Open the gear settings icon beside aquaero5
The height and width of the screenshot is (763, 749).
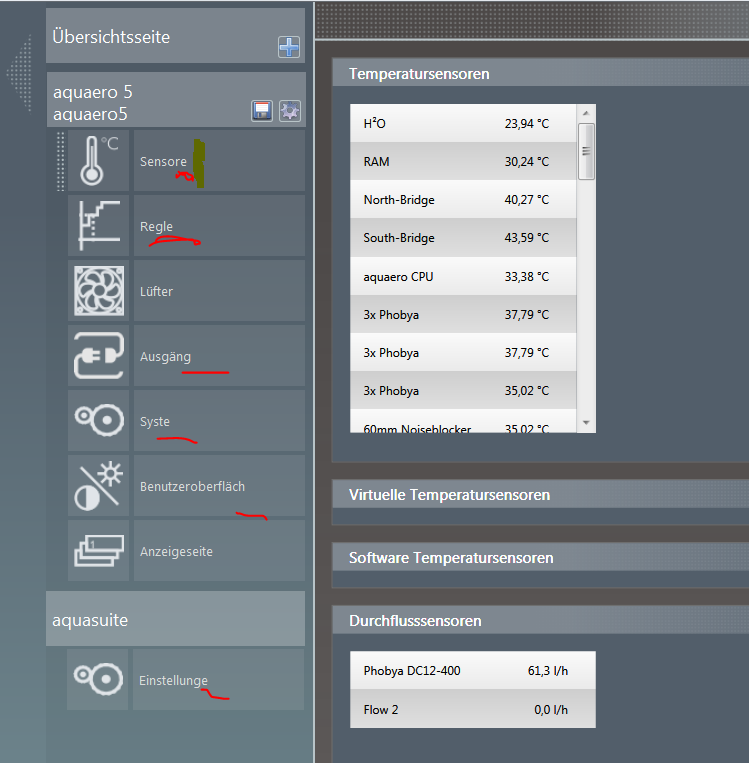click(289, 111)
